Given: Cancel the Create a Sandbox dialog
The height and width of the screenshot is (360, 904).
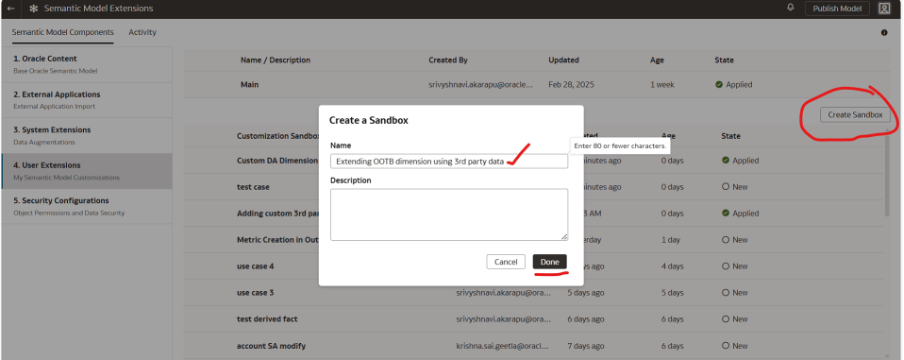Looking at the screenshot, I should click(506, 262).
